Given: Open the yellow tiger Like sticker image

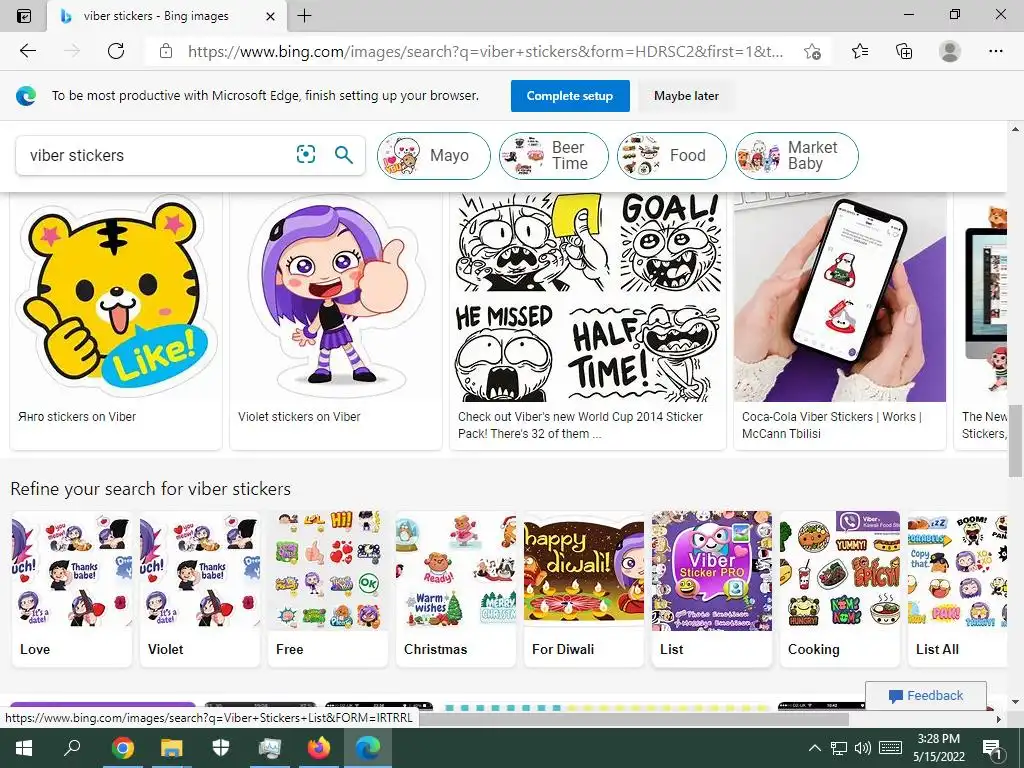Looking at the screenshot, I should point(116,297).
